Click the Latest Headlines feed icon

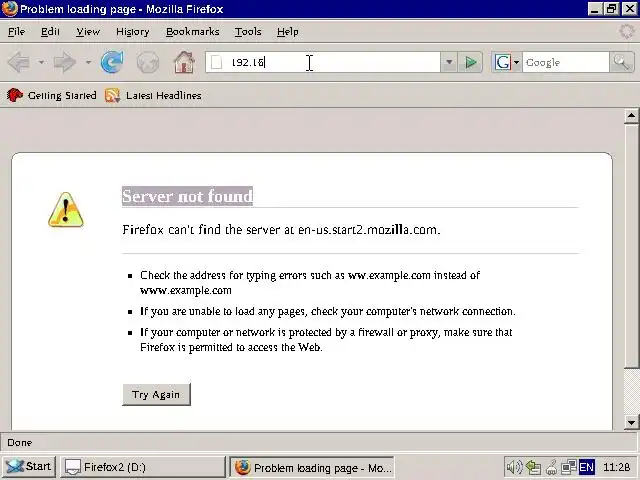[112, 96]
